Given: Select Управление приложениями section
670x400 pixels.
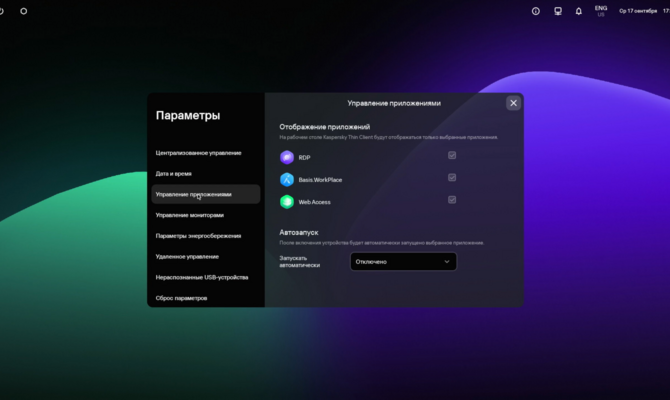Looking at the screenshot, I should [206, 194].
